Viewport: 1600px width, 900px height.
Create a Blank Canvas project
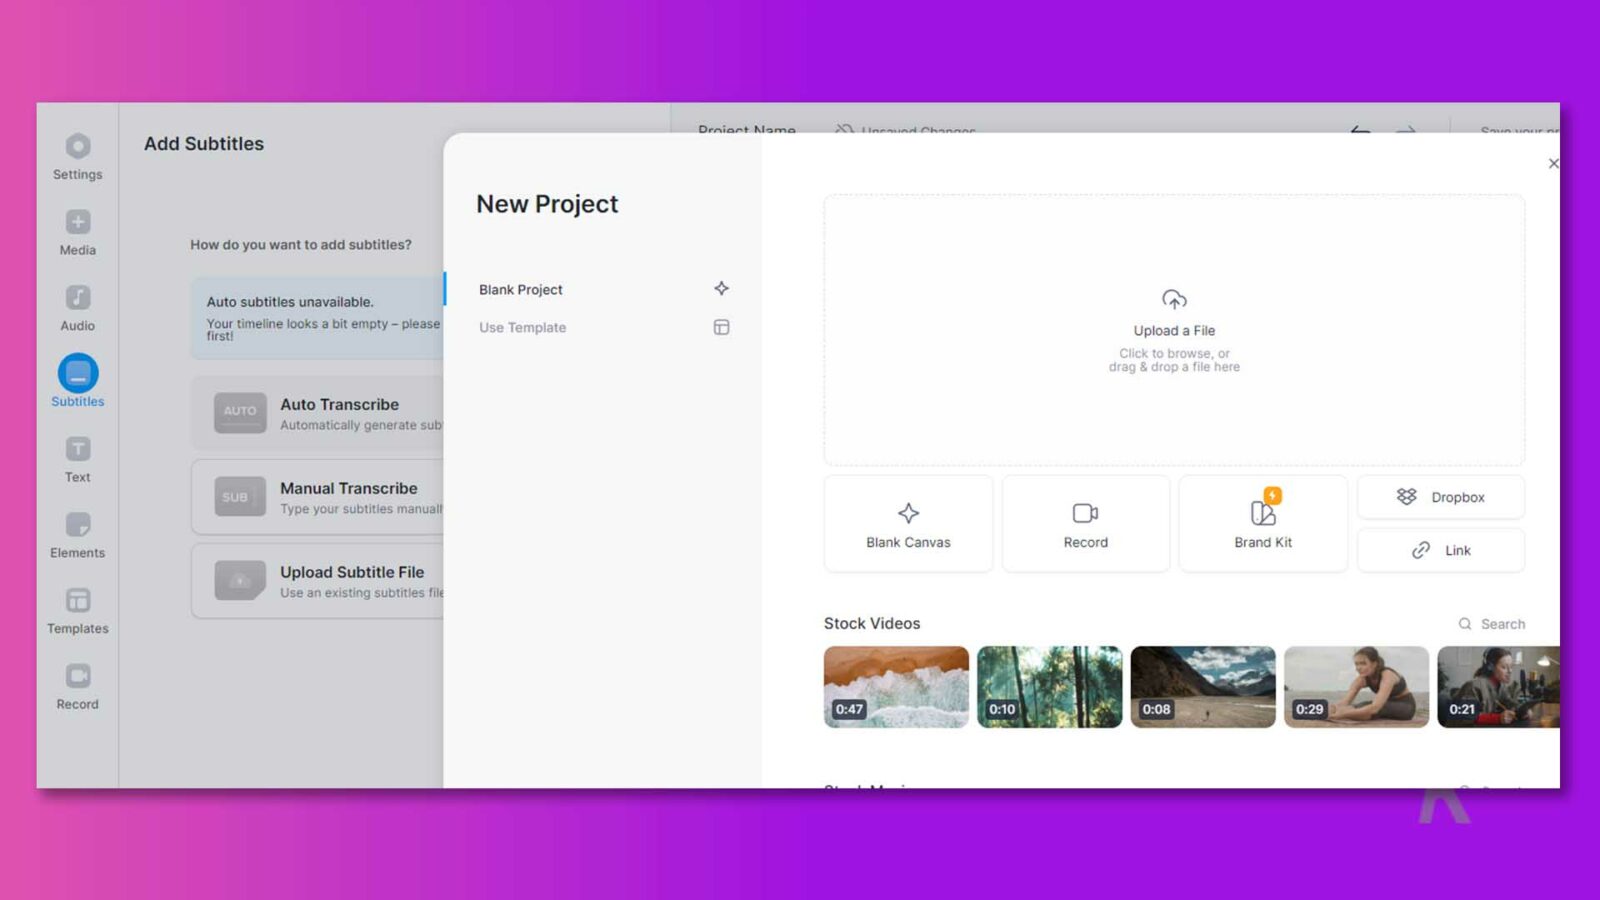908,524
